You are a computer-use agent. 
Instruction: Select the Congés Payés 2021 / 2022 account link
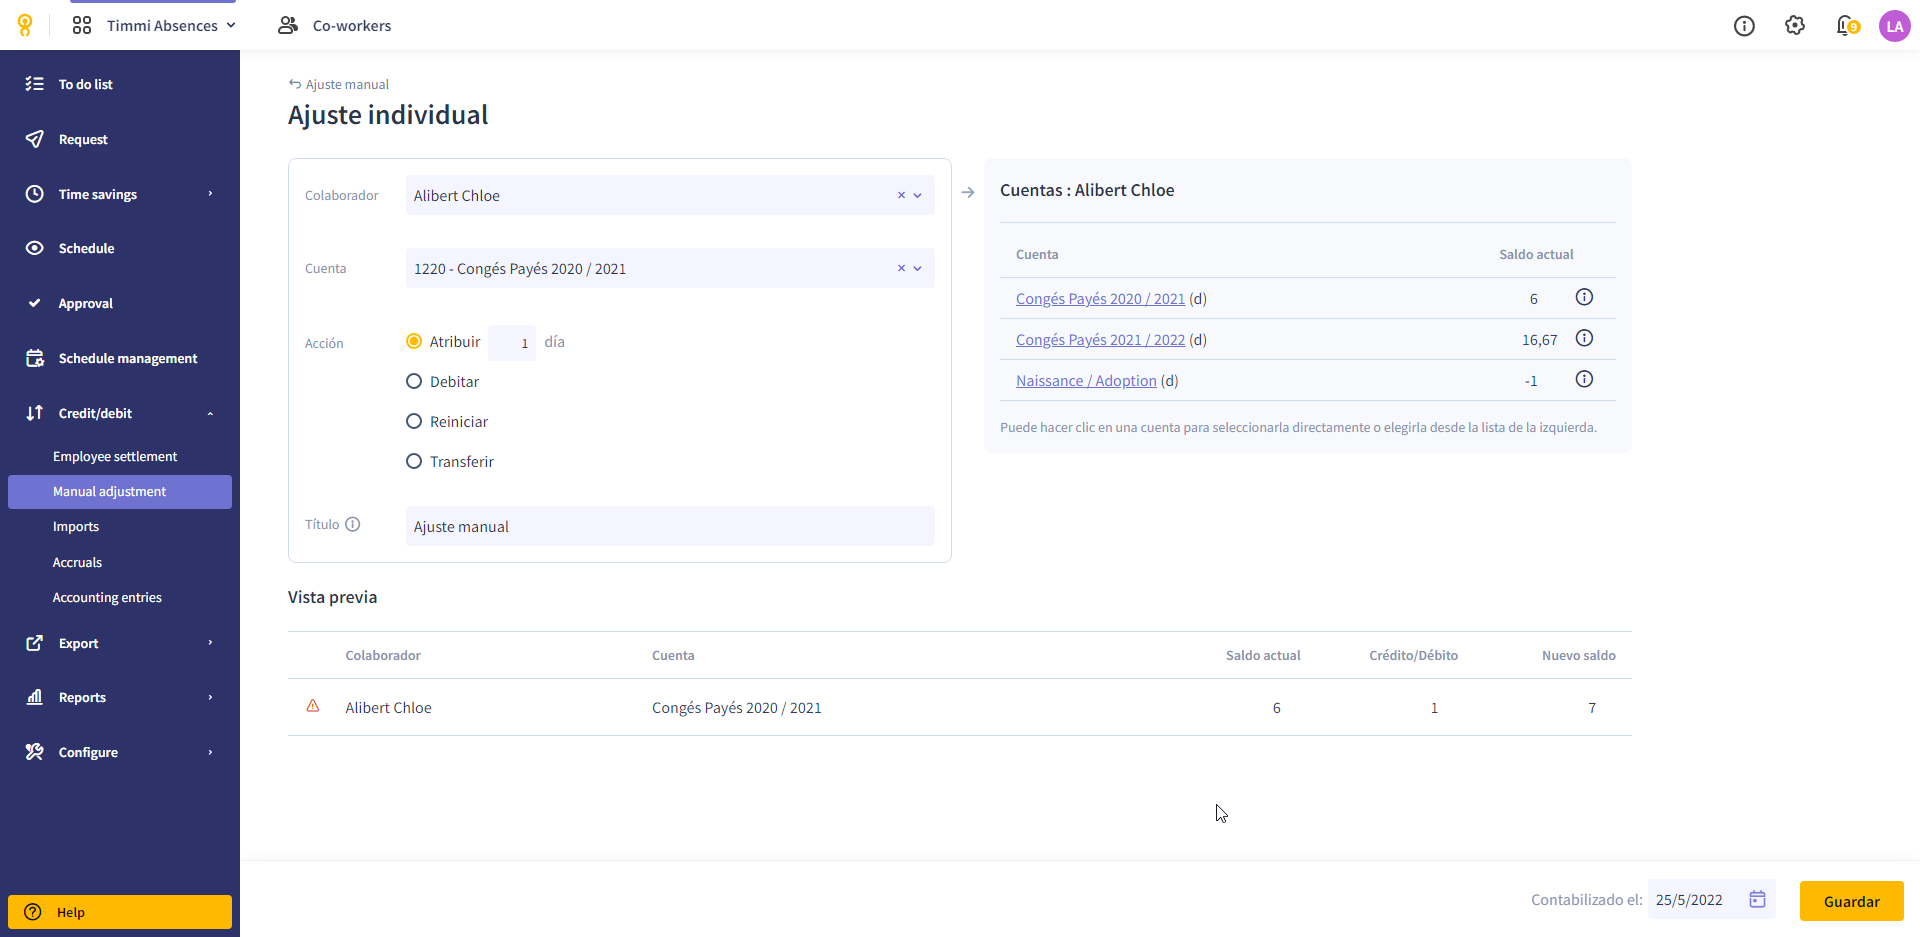tap(1100, 340)
